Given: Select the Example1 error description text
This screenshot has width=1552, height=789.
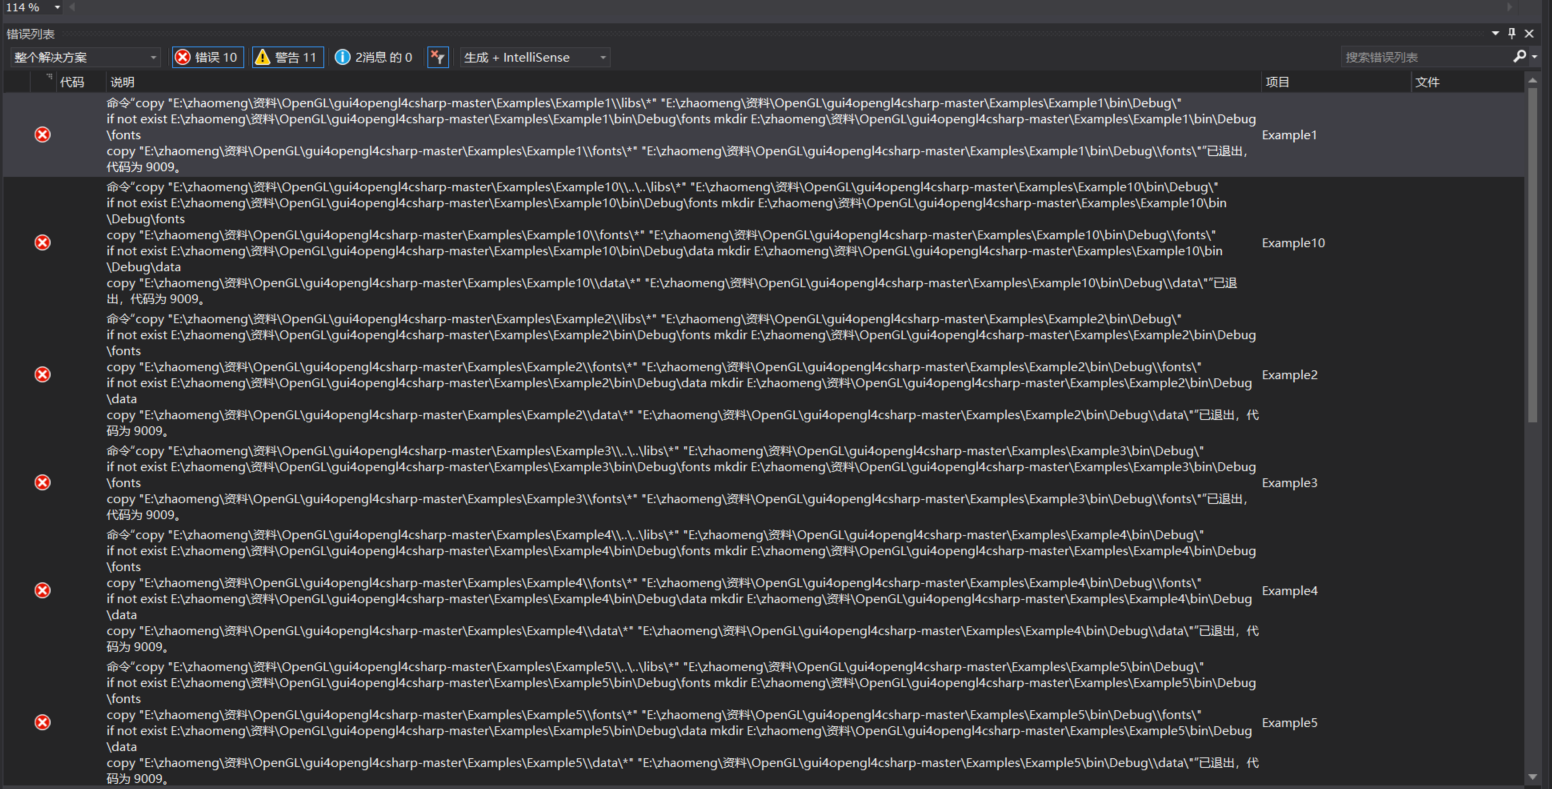Looking at the screenshot, I should 682,135.
